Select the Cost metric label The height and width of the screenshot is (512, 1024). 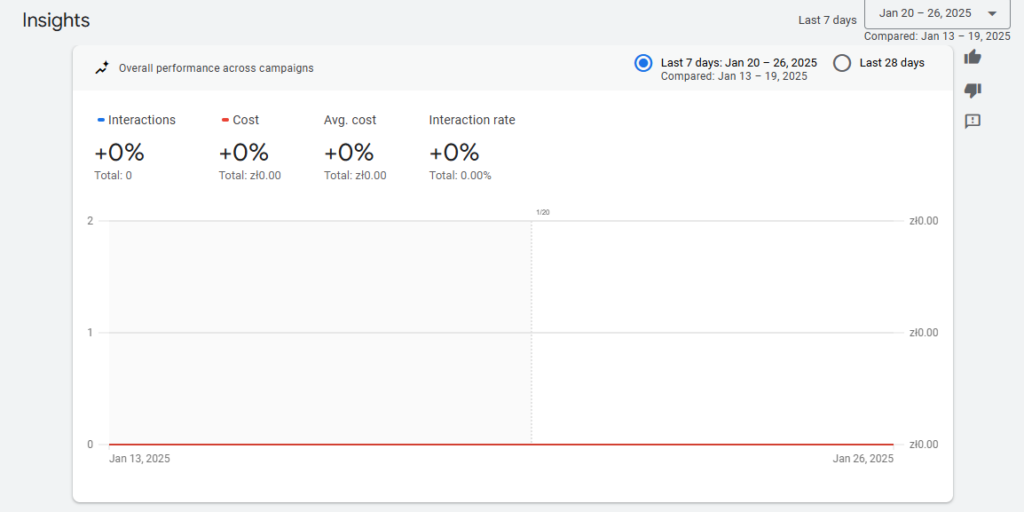coord(246,120)
